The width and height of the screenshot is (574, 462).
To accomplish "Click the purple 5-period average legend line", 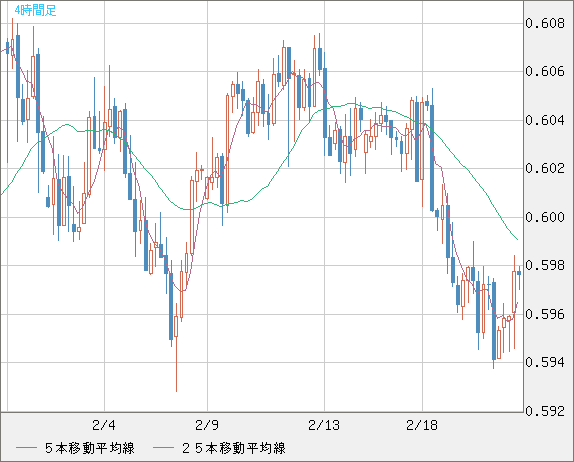I will click(x=26, y=448).
